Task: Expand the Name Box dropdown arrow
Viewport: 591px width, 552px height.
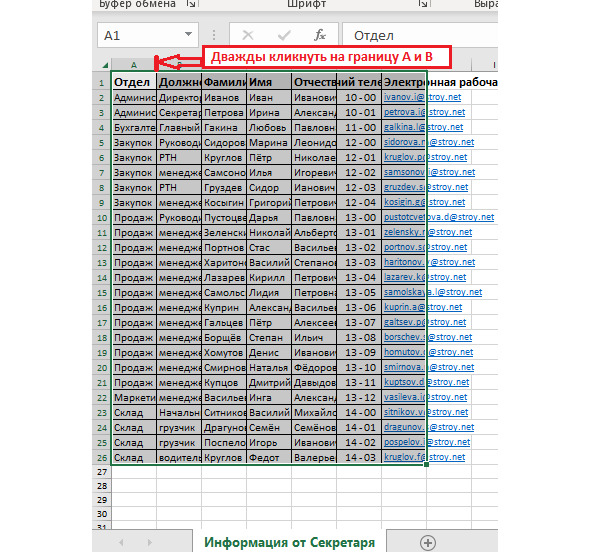Action: (x=188, y=34)
